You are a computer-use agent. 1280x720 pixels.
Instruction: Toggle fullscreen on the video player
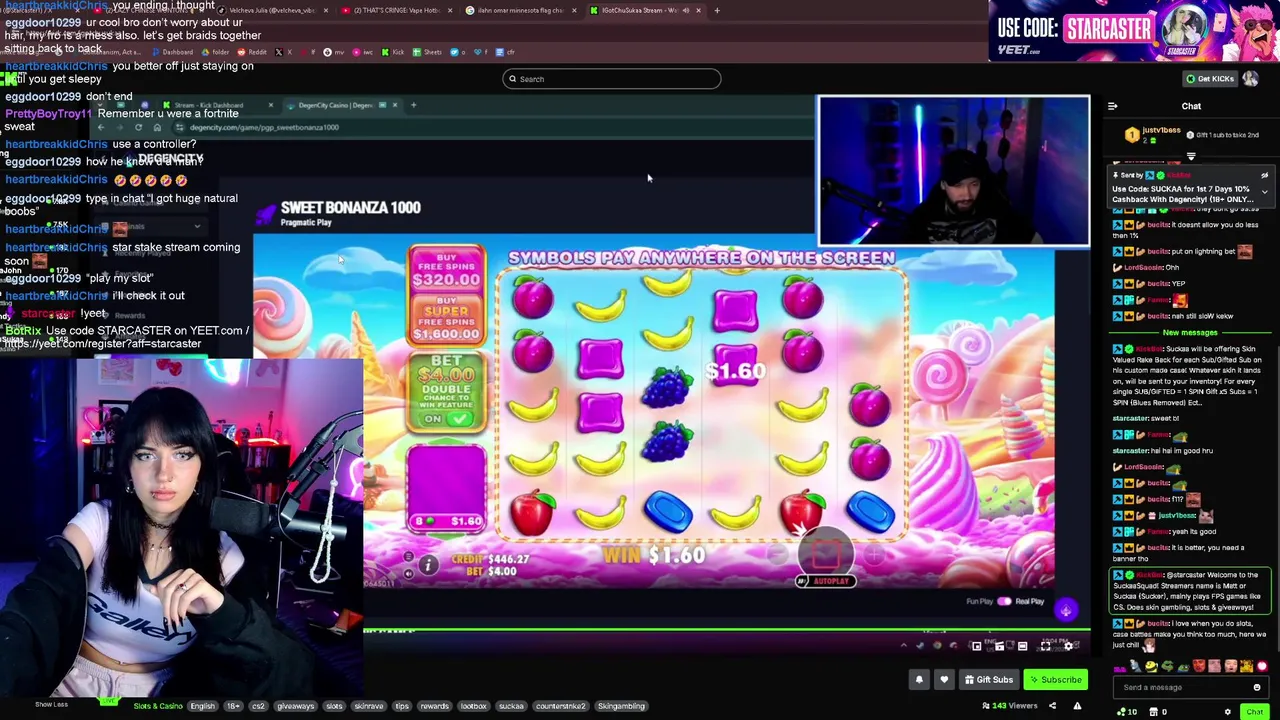(x=1045, y=646)
